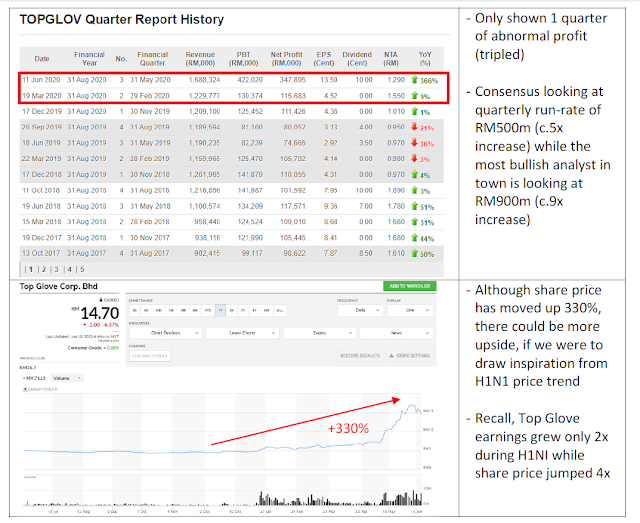Image resolution: width=640 pixels, height=523 pixels.
Task: Click the green up arrow beside 44% YoY
Action: (x=415, y=238)
